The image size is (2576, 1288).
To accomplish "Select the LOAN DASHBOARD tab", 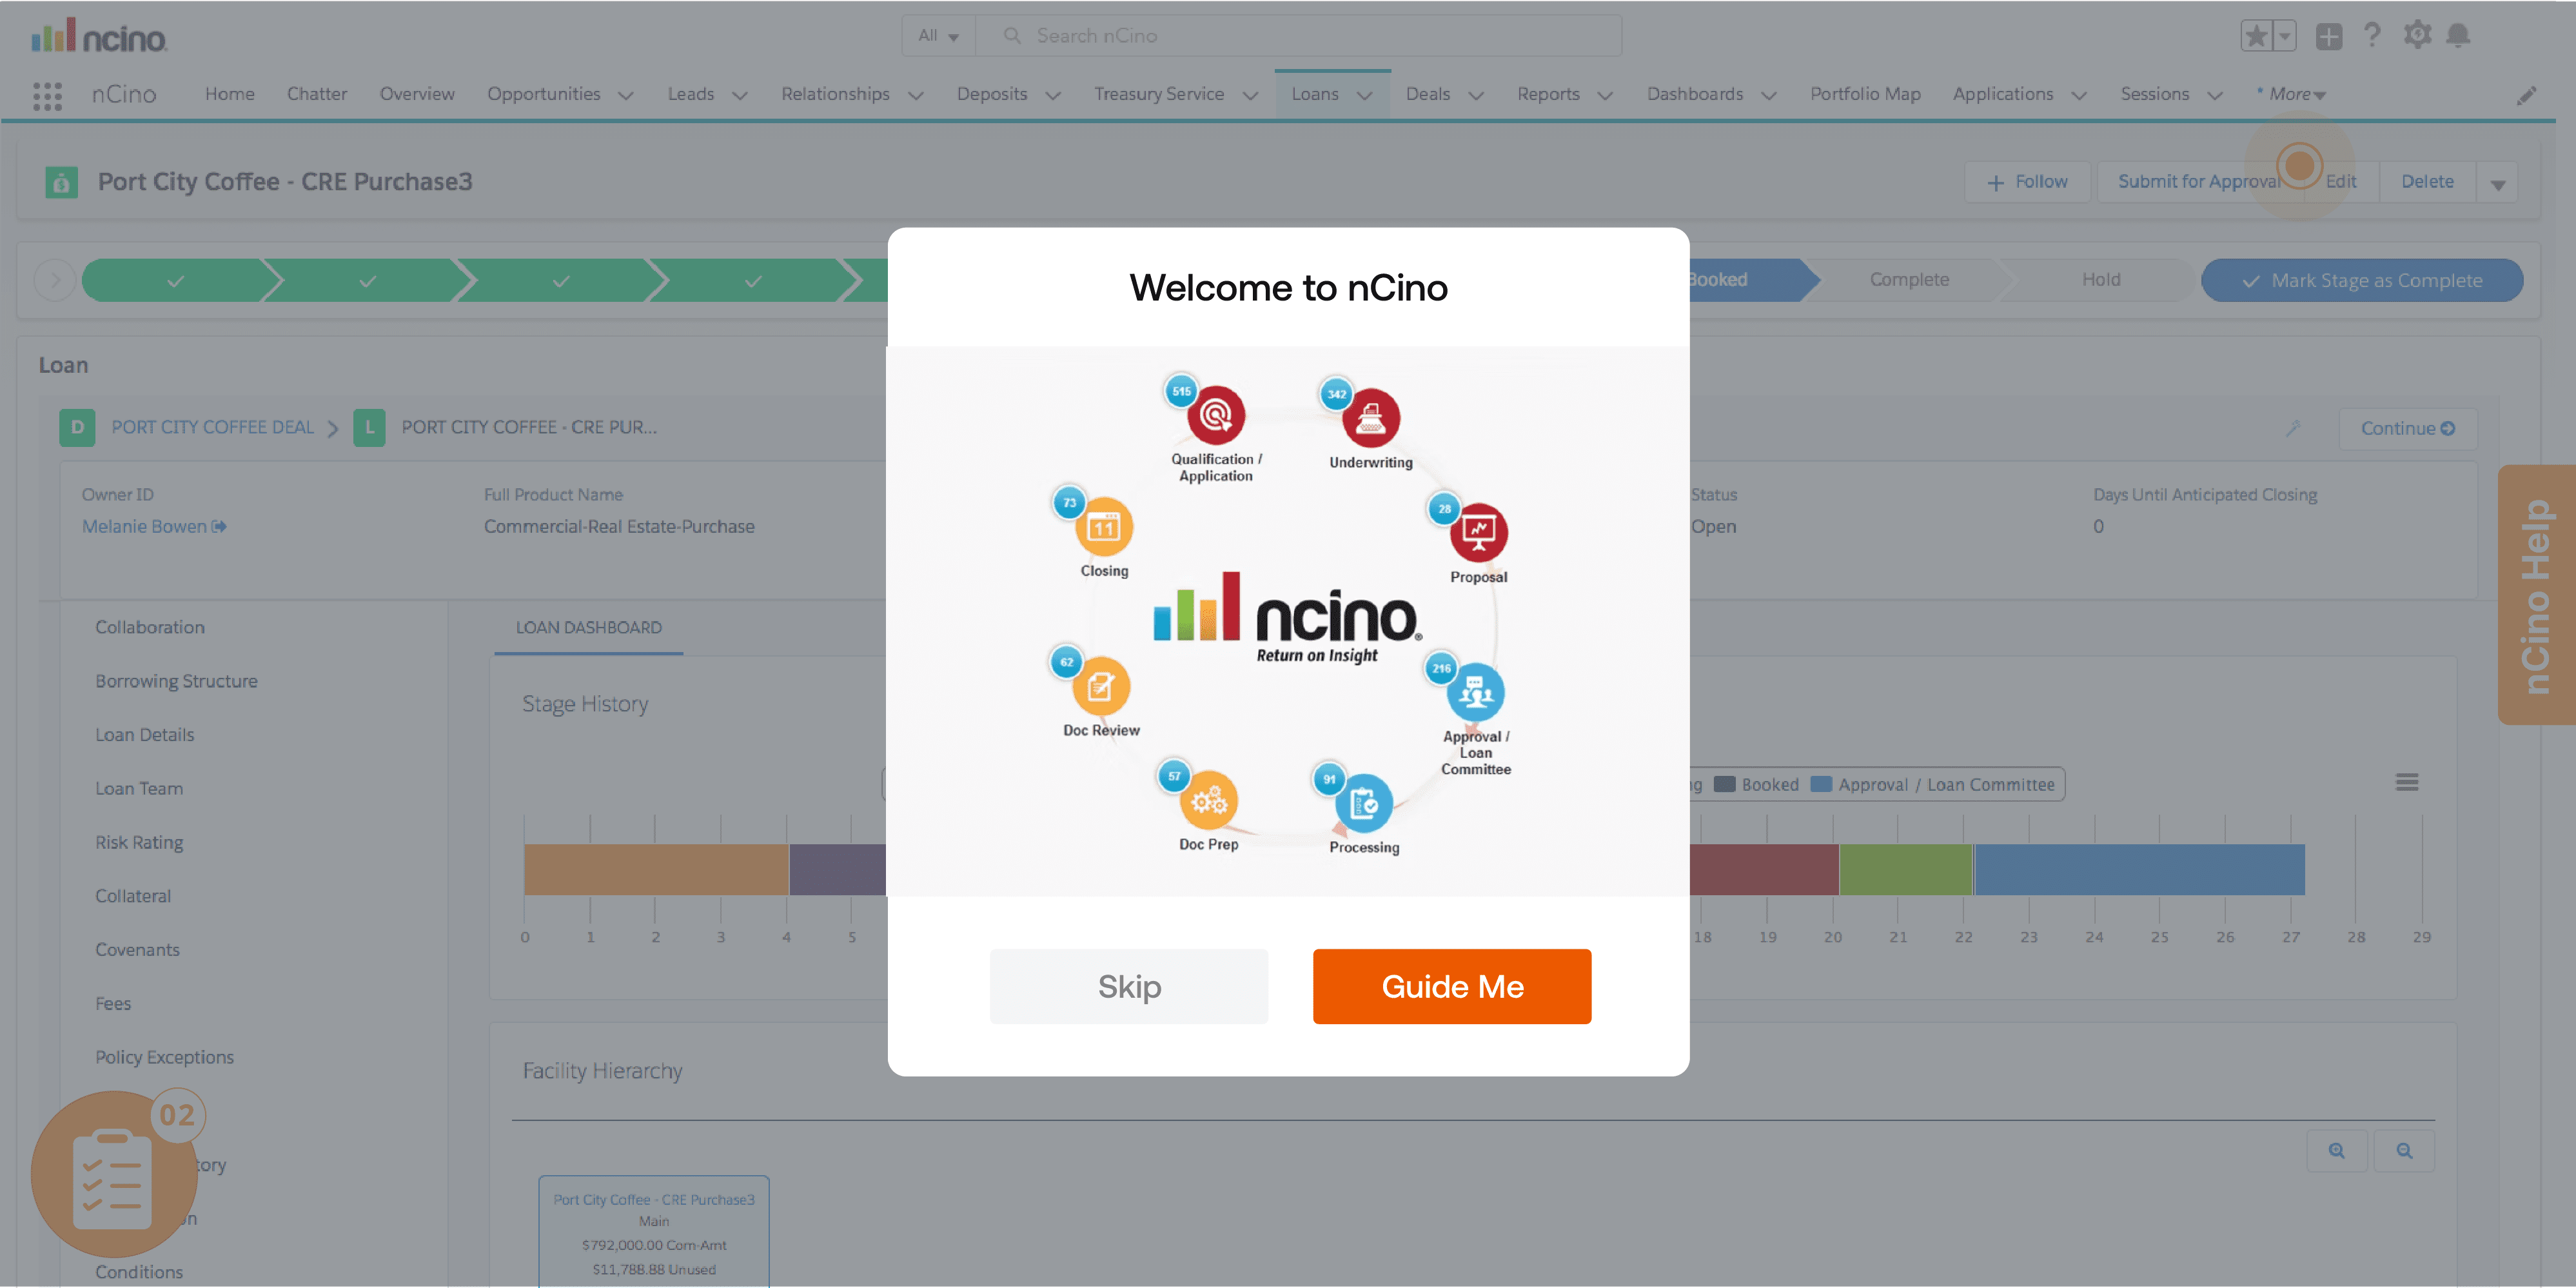I will [588, 628].
